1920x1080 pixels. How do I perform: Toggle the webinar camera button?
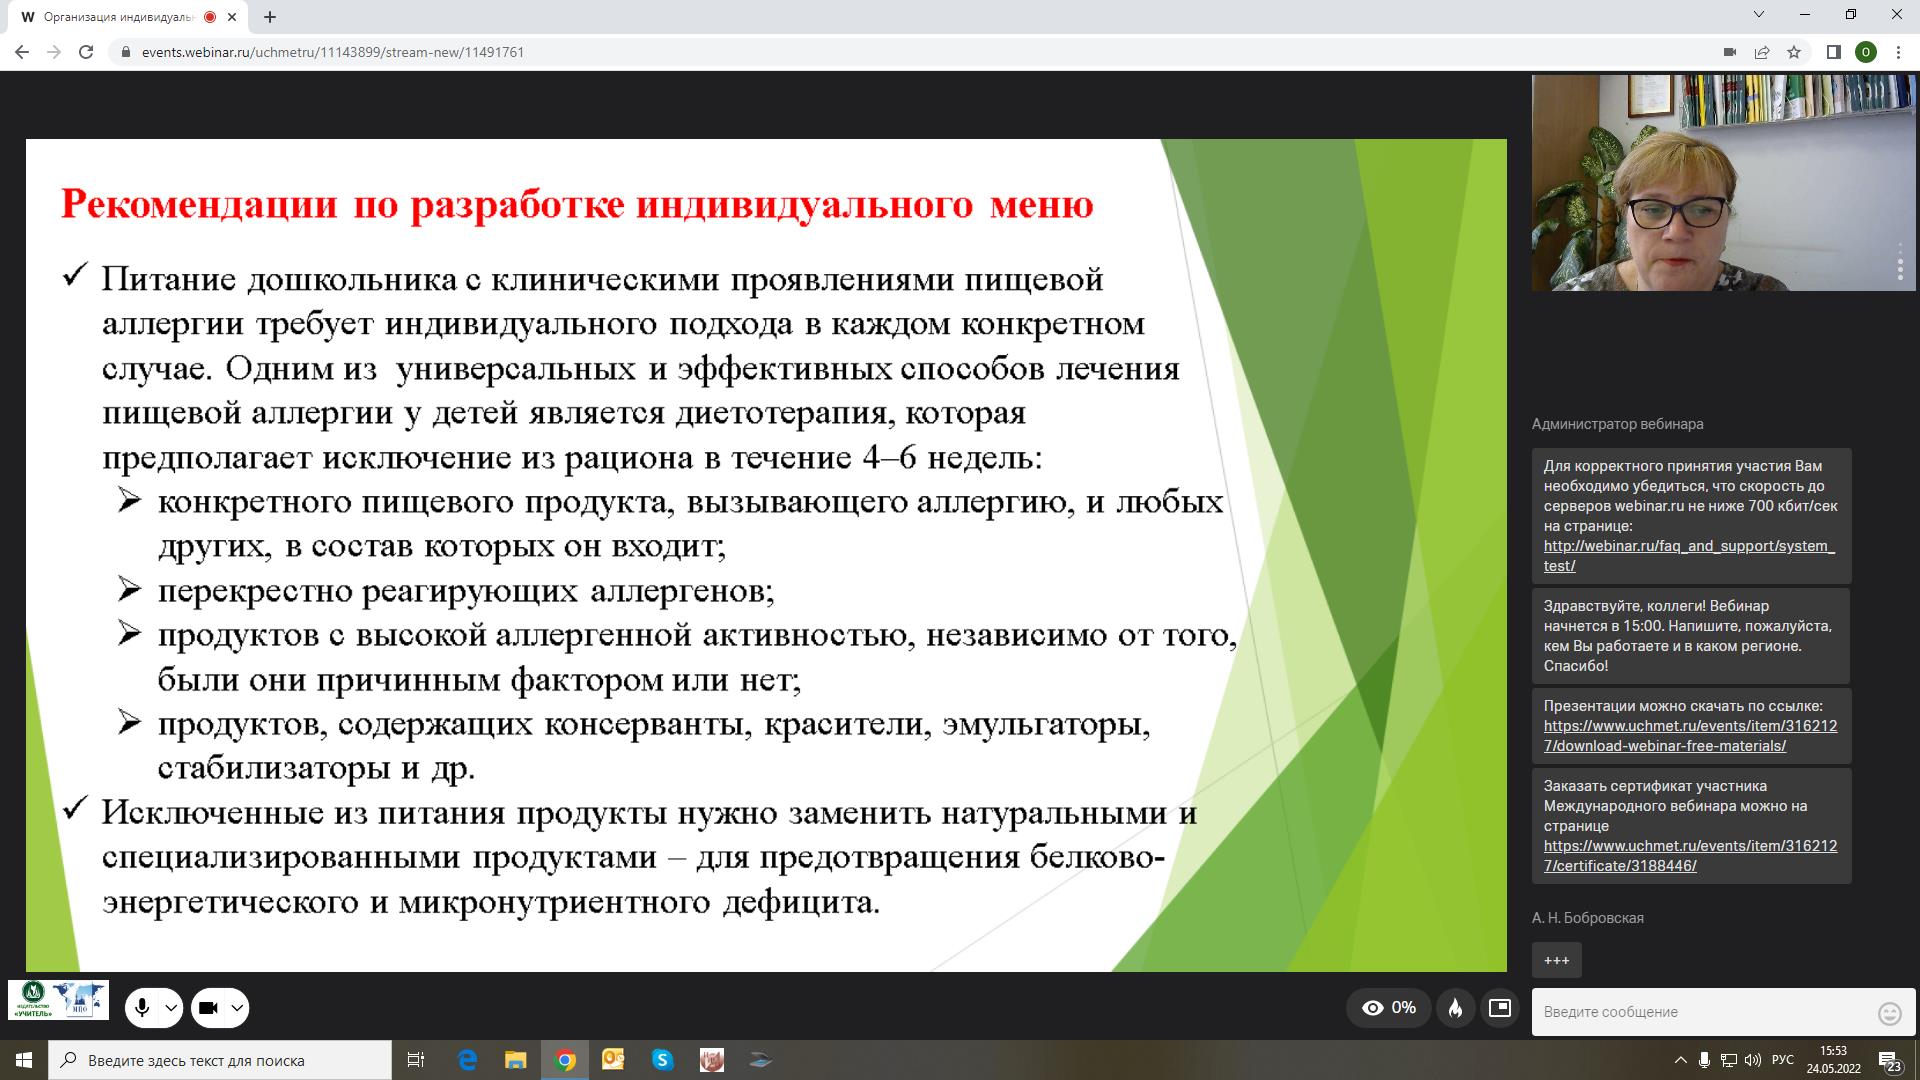[x=208, y=1008]
